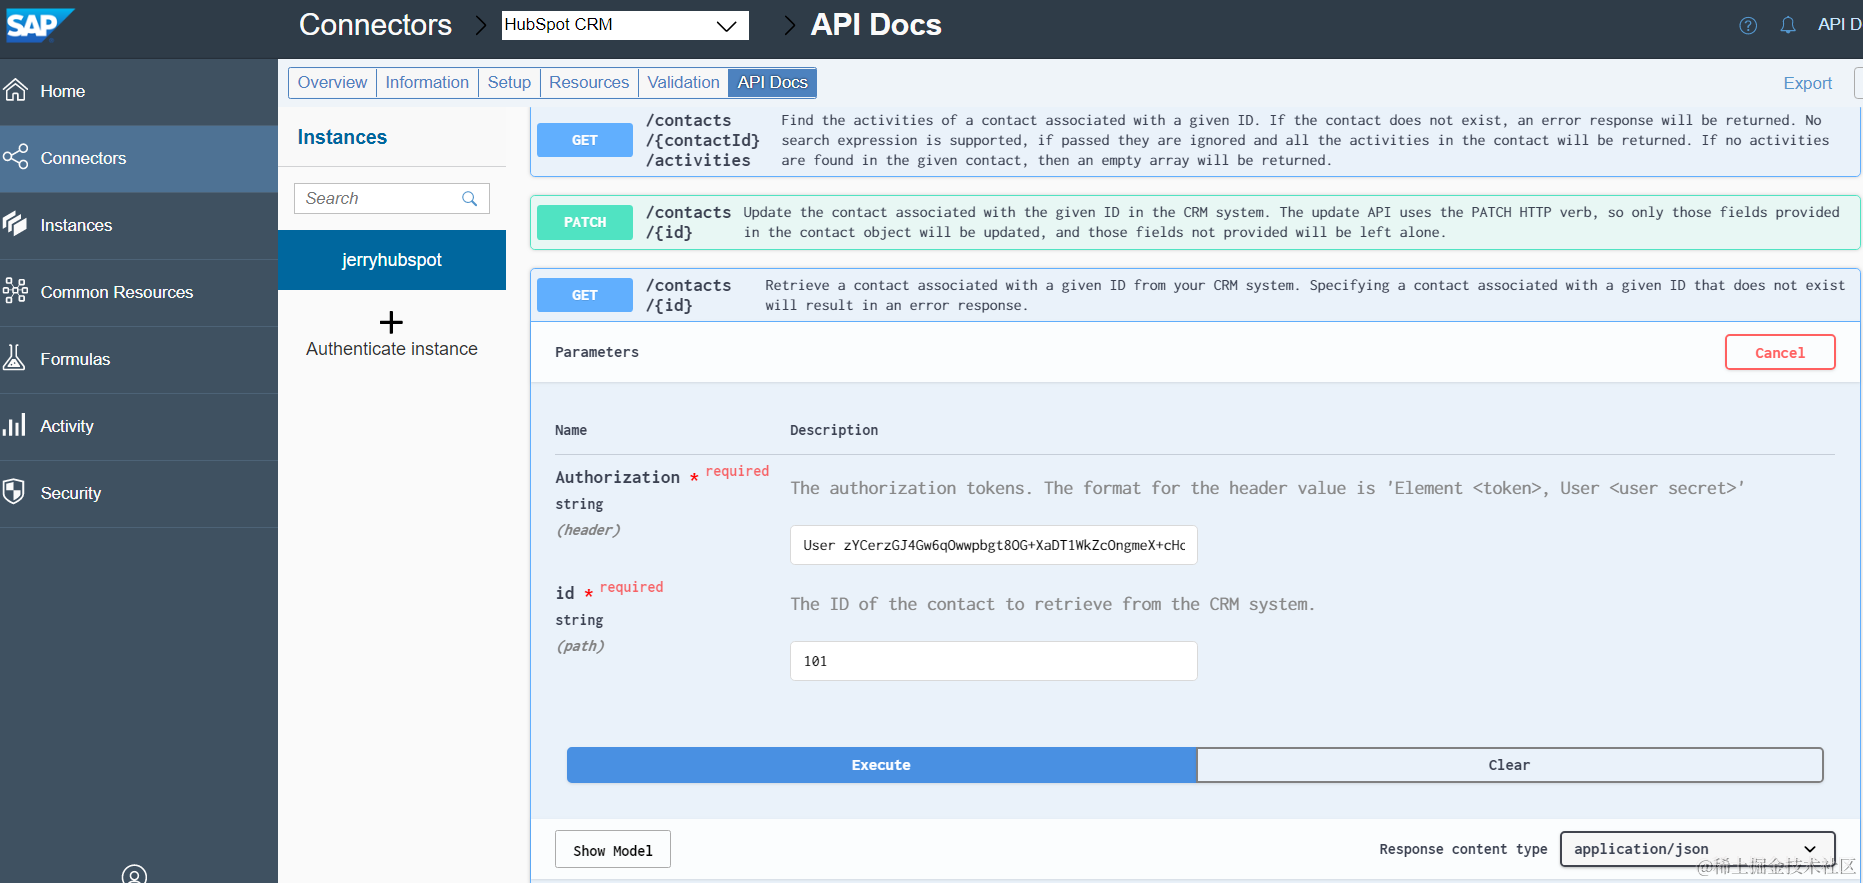1863x883 pixels.
Task: Select the jerryhubspot instance
Action: click(x=392, y=260)
